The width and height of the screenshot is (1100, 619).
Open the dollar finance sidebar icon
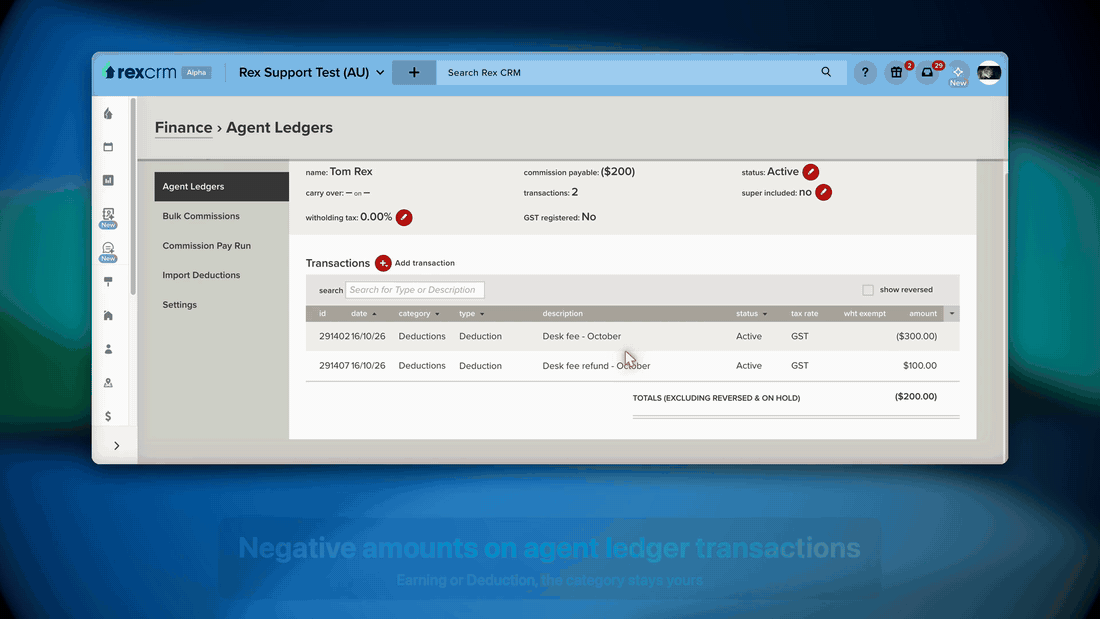pyautogui.click(x=108, y=416)
